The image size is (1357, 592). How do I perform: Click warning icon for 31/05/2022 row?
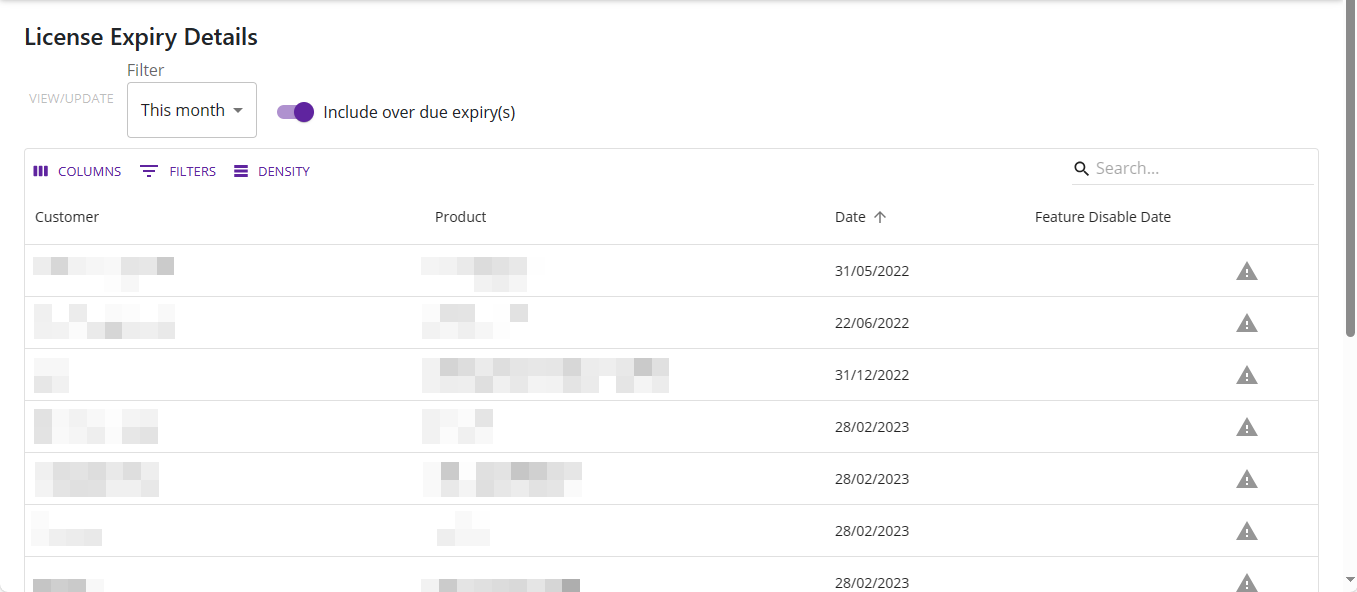1246,271
